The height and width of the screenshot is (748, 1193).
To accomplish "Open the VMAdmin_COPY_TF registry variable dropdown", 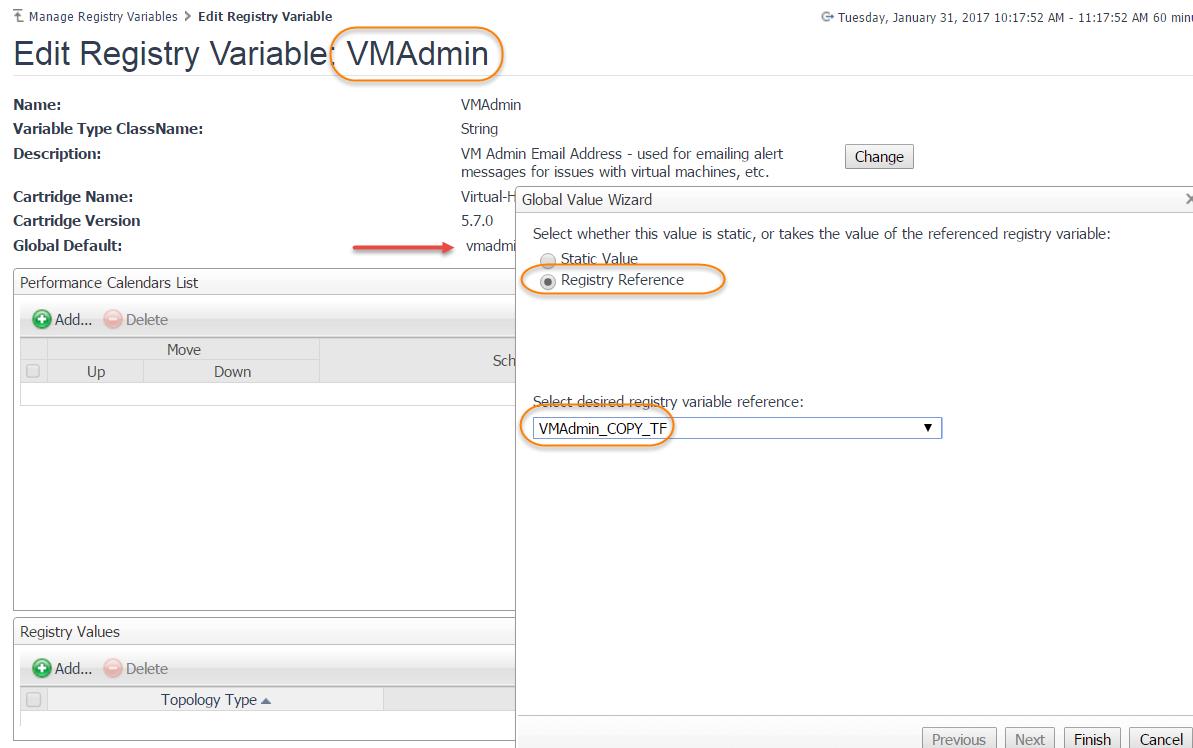I will pos(927,428).
